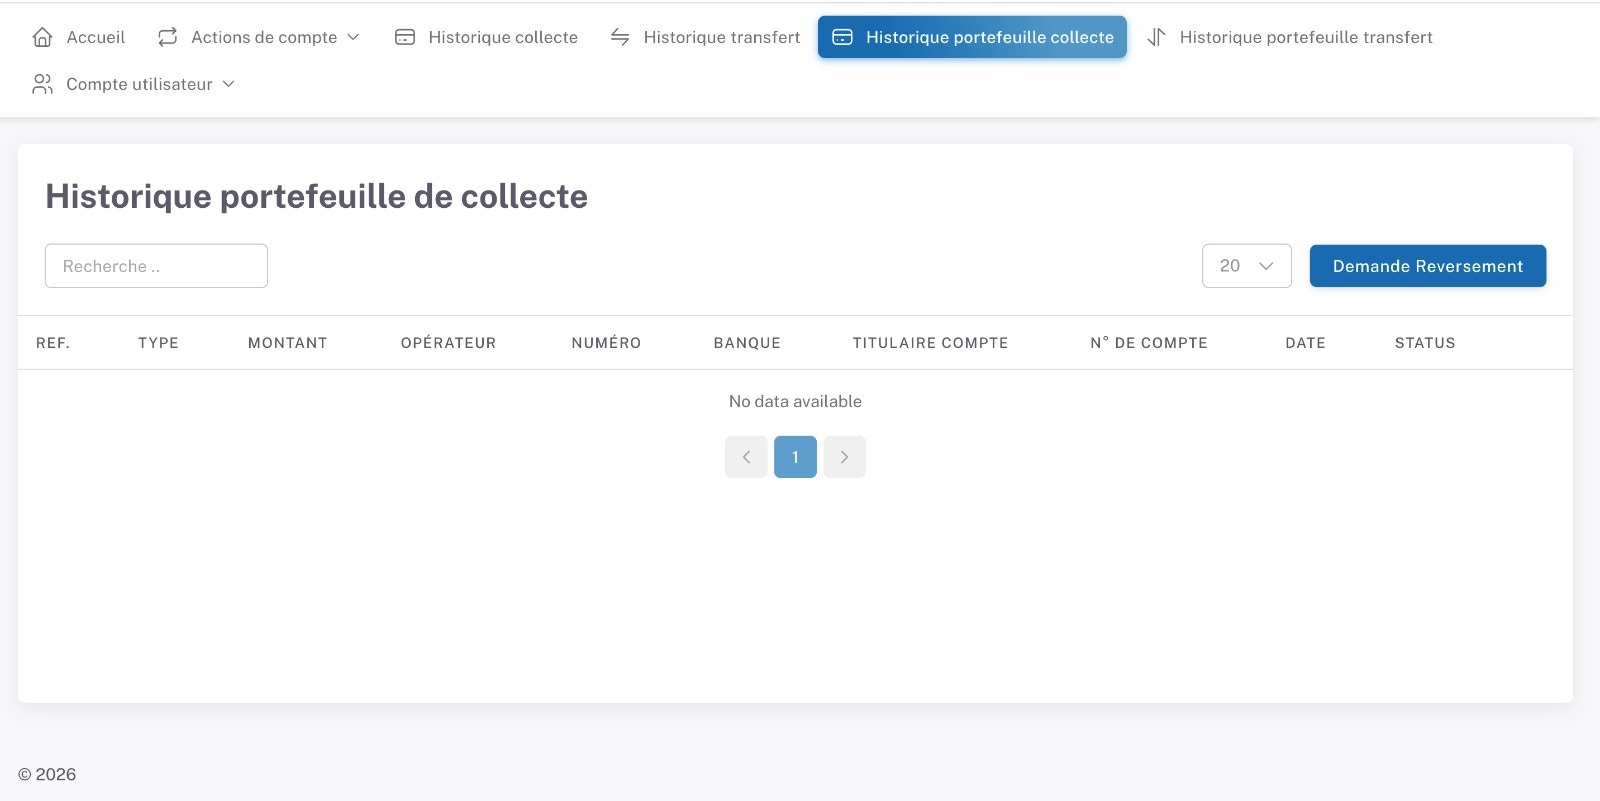Click the wallet icon in the active tab
This screenshot has width=1600, height=801.
click(843, 37)
